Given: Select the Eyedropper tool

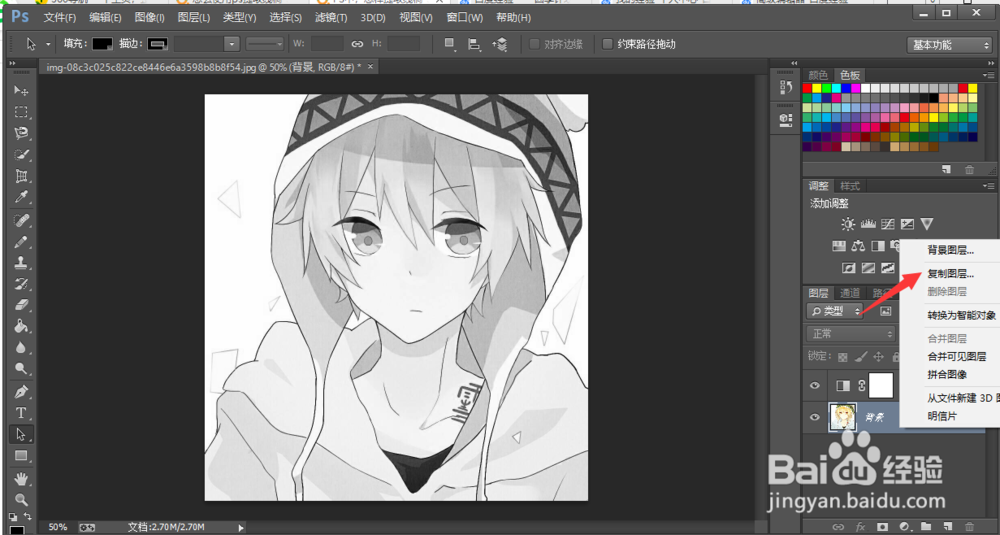Looking at the screenshot, I should [x=21, y=198].
